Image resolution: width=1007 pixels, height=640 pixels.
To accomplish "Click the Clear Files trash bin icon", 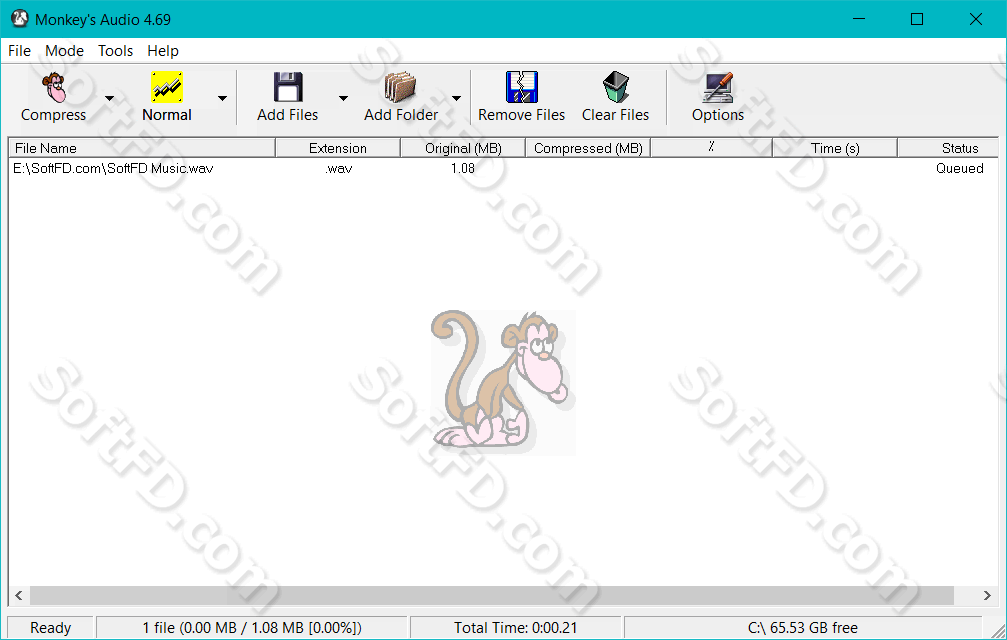I will tap(615, 87).
